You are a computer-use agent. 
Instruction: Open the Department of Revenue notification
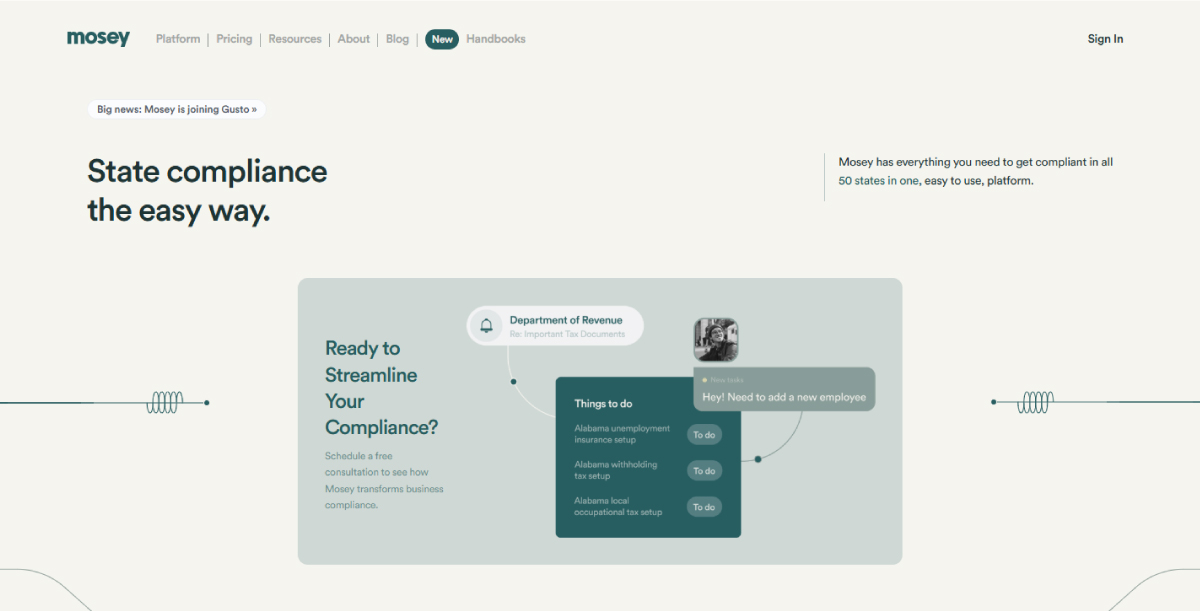555,326
